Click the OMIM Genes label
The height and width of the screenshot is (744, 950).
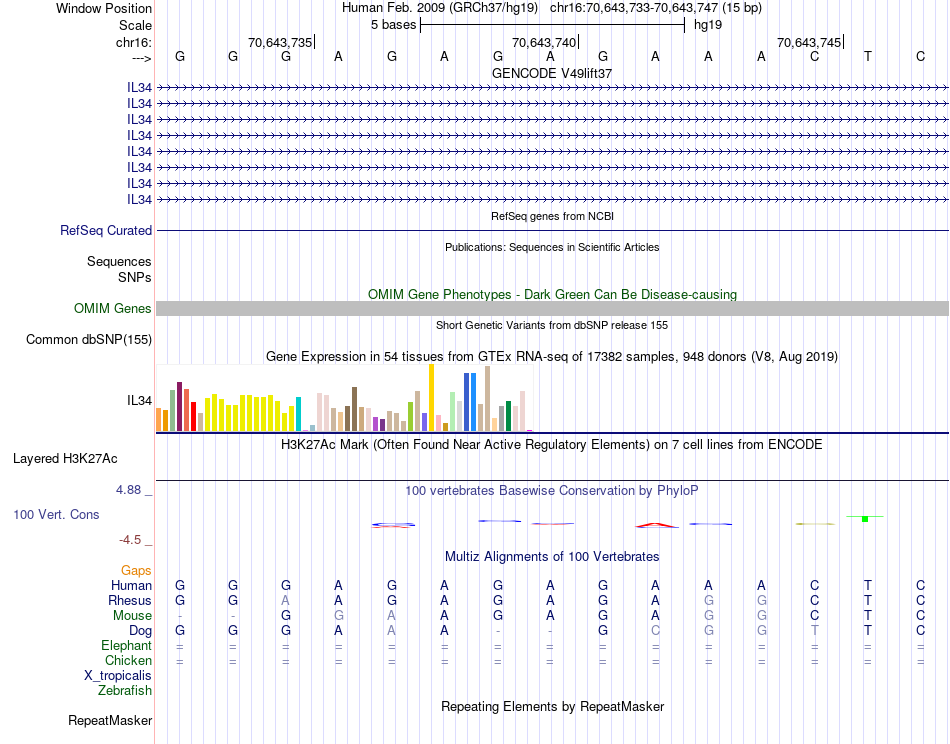pyautogui.click(x=113, y=308)
